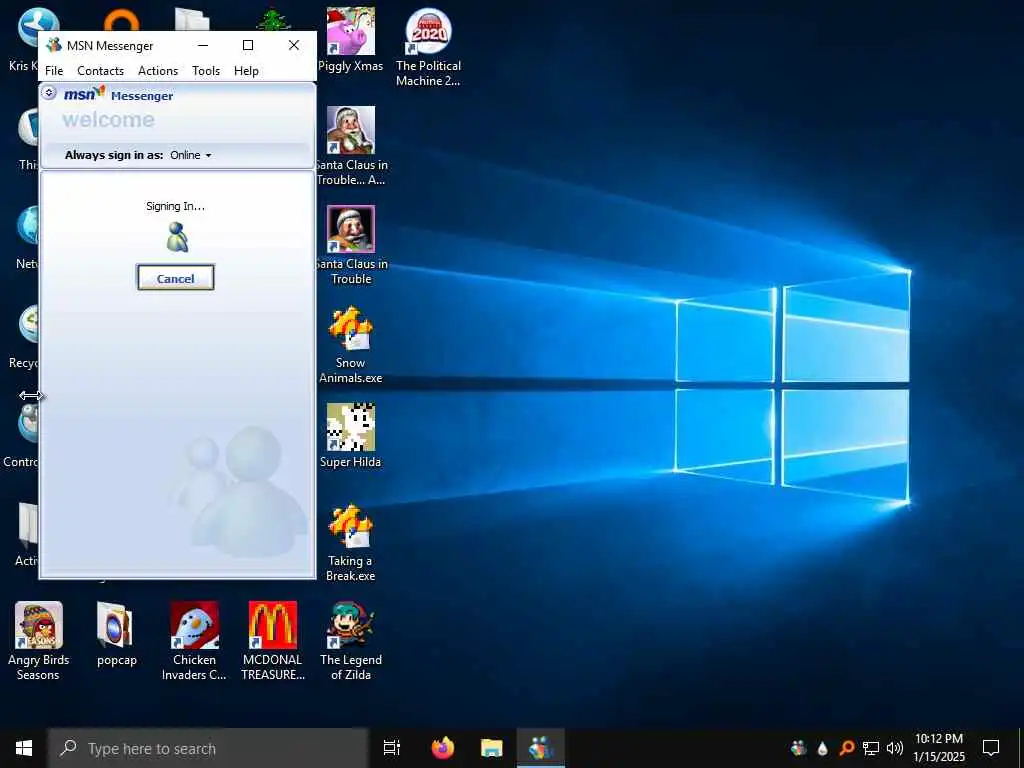Open the volume speaker tray icon
The width and height of the screenshot is (1024, 768).
tap(895, 748)
